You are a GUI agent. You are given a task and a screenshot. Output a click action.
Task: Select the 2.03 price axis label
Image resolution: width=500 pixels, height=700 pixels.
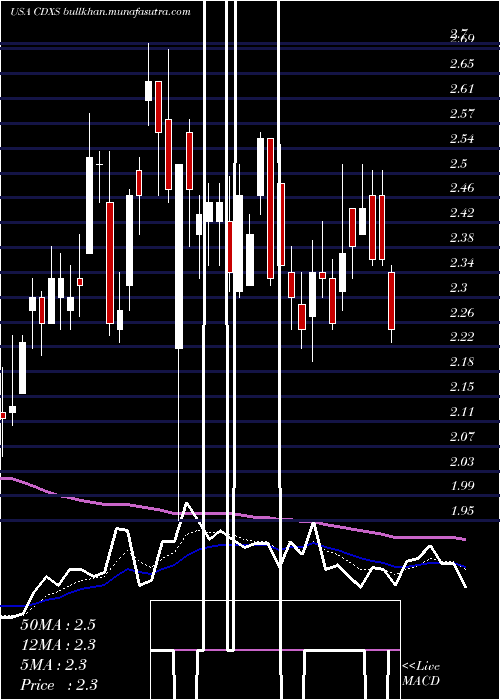tap(462, 462)
